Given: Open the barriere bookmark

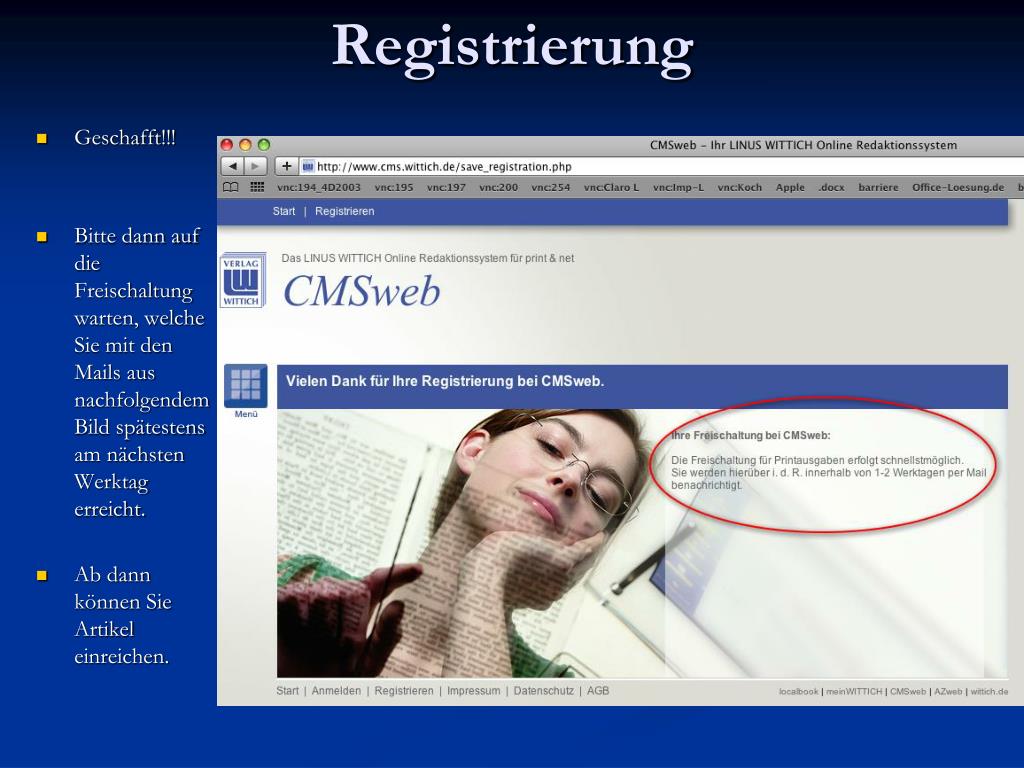Looking at the screenshot, I should (878, 187).
